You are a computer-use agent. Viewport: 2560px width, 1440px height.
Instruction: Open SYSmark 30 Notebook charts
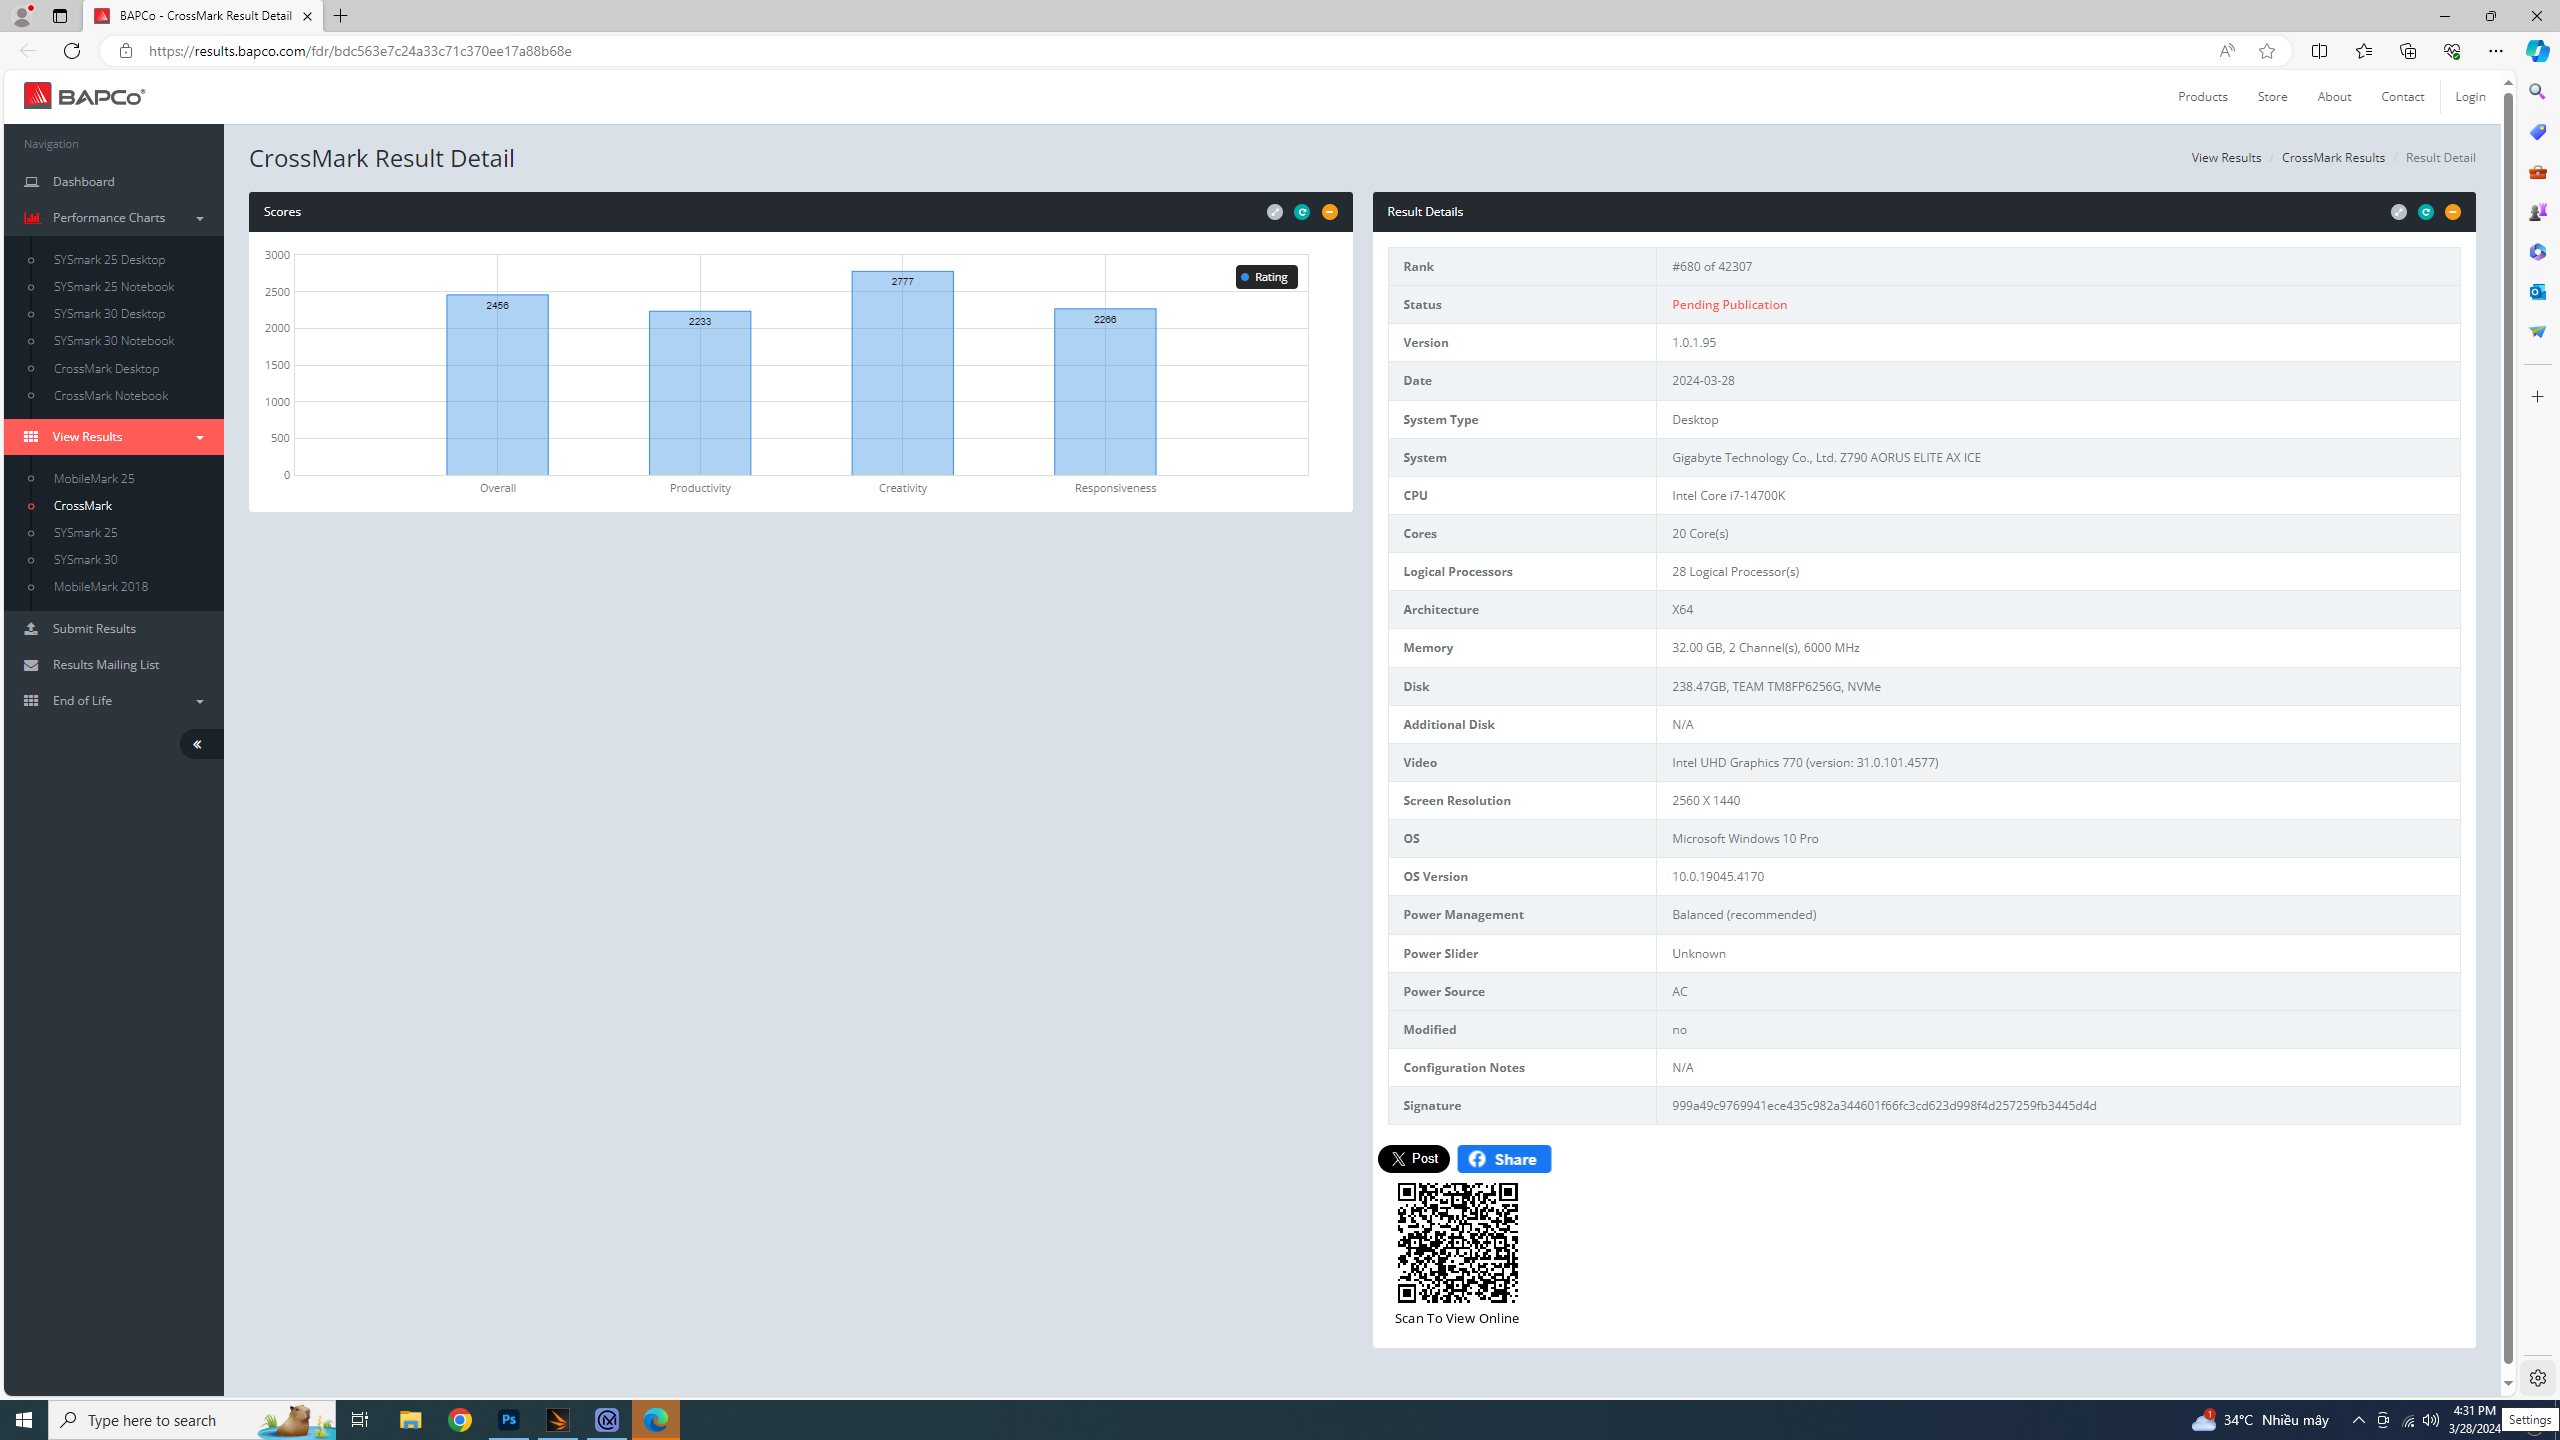(x=114, y=340)
